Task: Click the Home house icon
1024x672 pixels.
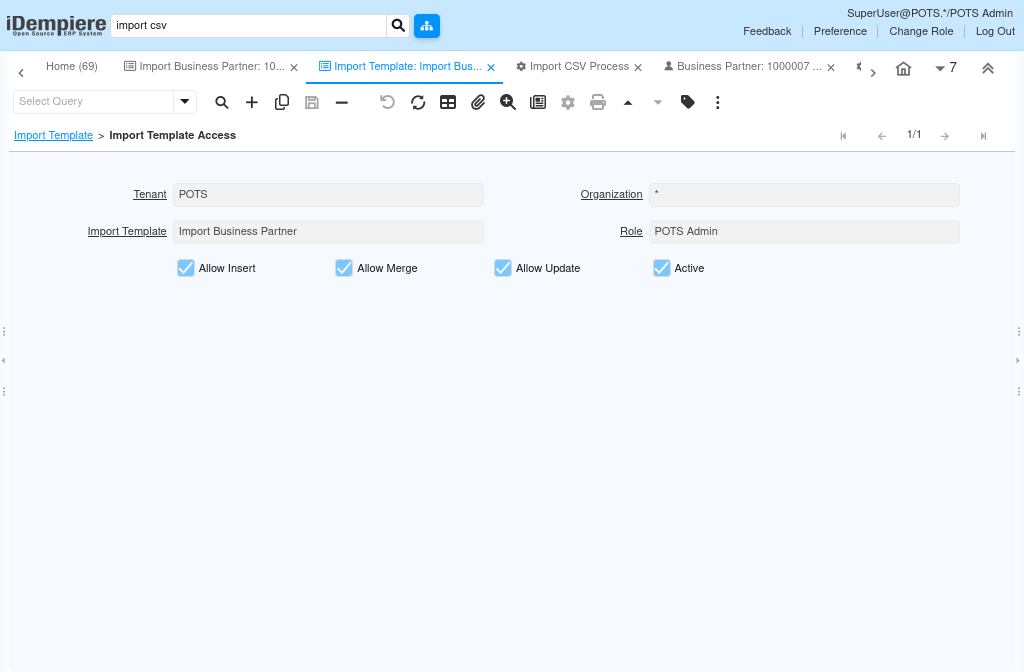Action: coord(903,69)
